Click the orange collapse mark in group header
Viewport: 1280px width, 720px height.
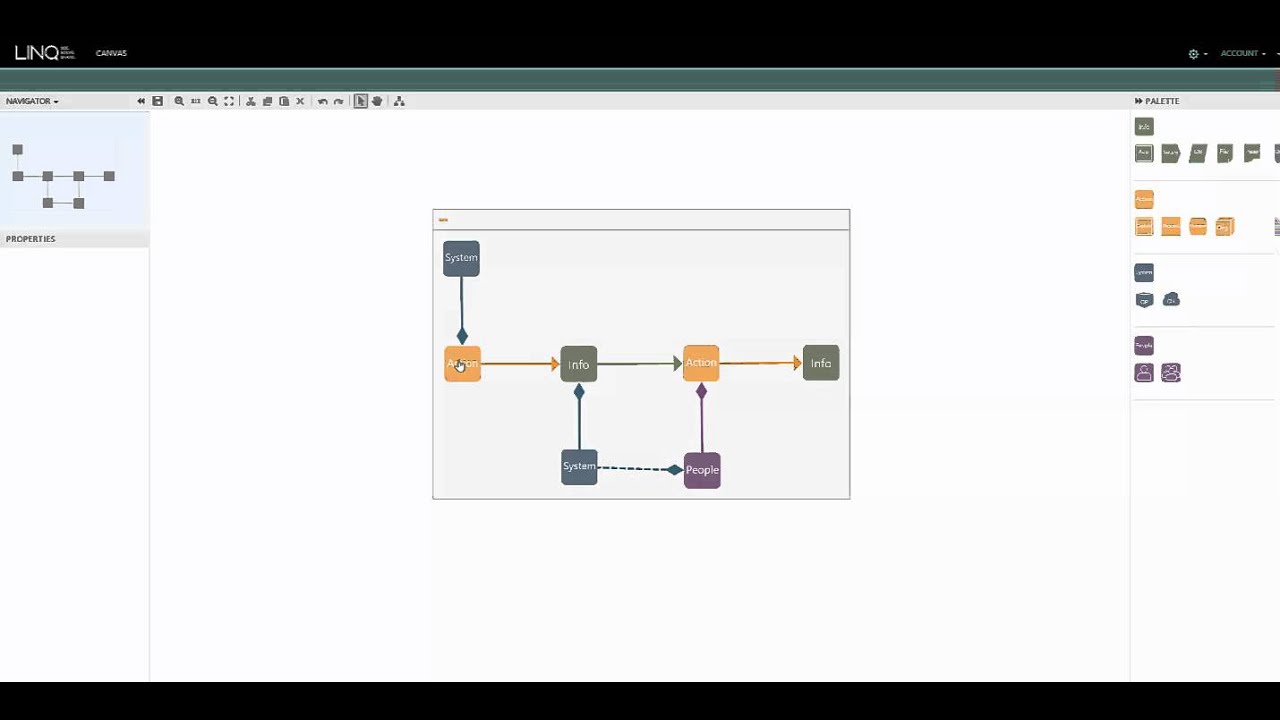[x=443, y=220]
